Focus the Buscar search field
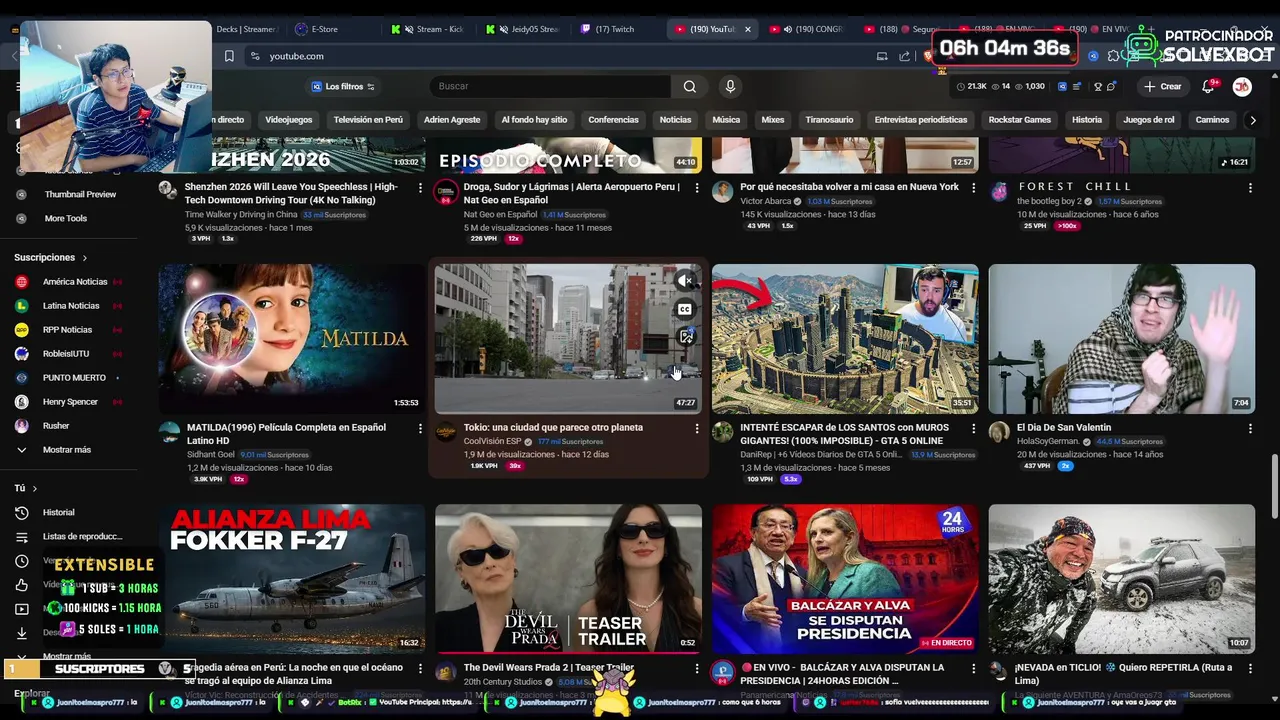This screenshot has height=720, width=1280. point(551,86)
